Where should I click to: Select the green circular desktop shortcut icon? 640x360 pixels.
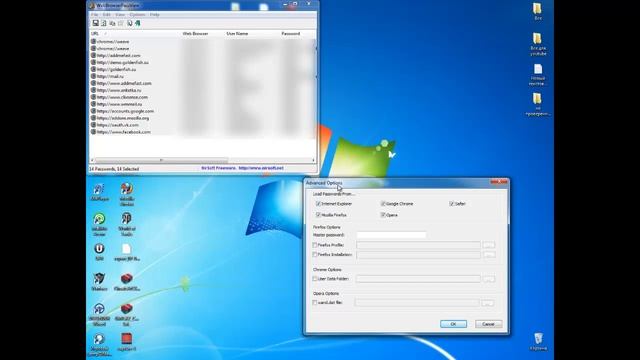(99, 224)
